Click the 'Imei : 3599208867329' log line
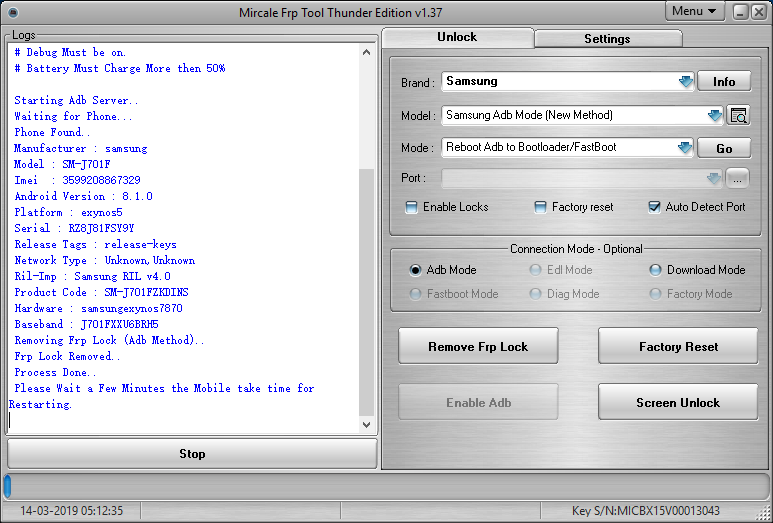773x523 pixels. coord(77,180)
